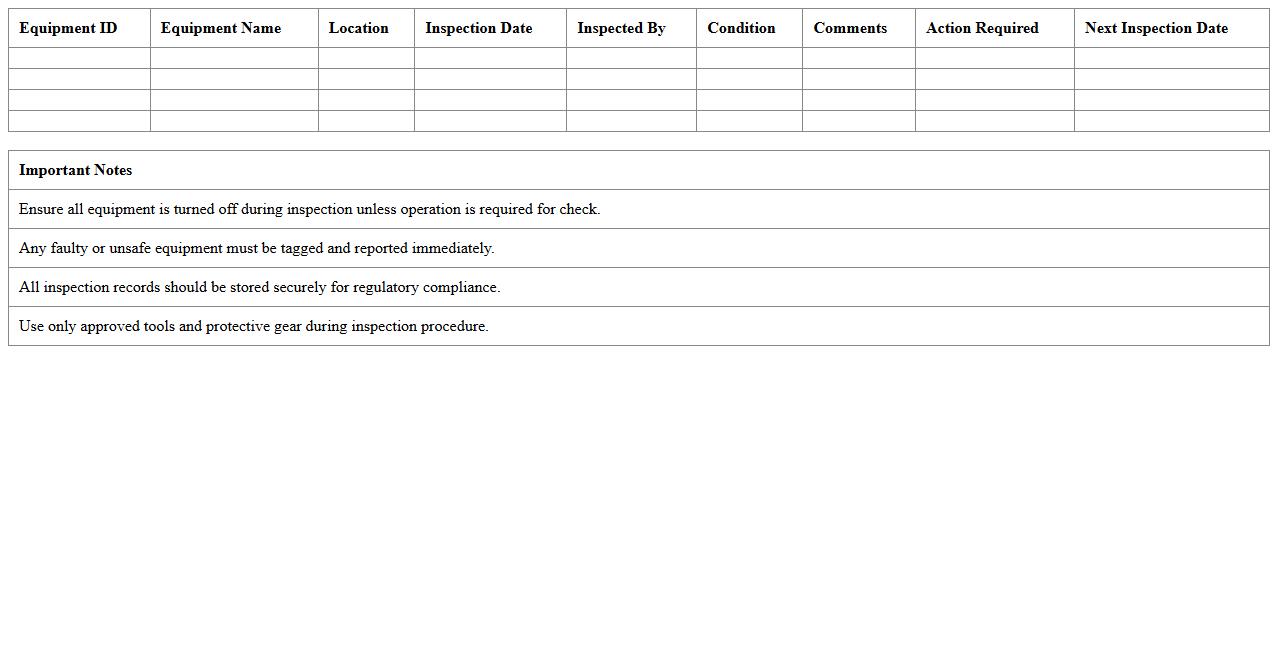
Task: Select the Inspected By column header
Action: [621, 28]
